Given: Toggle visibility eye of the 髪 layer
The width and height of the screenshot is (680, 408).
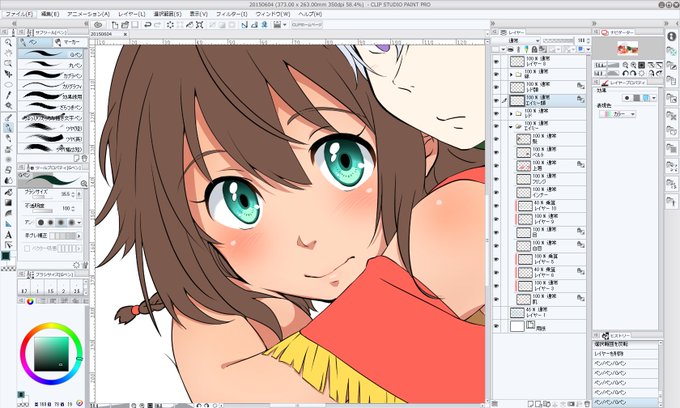Looking at the screenshot, I should pos(496,140).
